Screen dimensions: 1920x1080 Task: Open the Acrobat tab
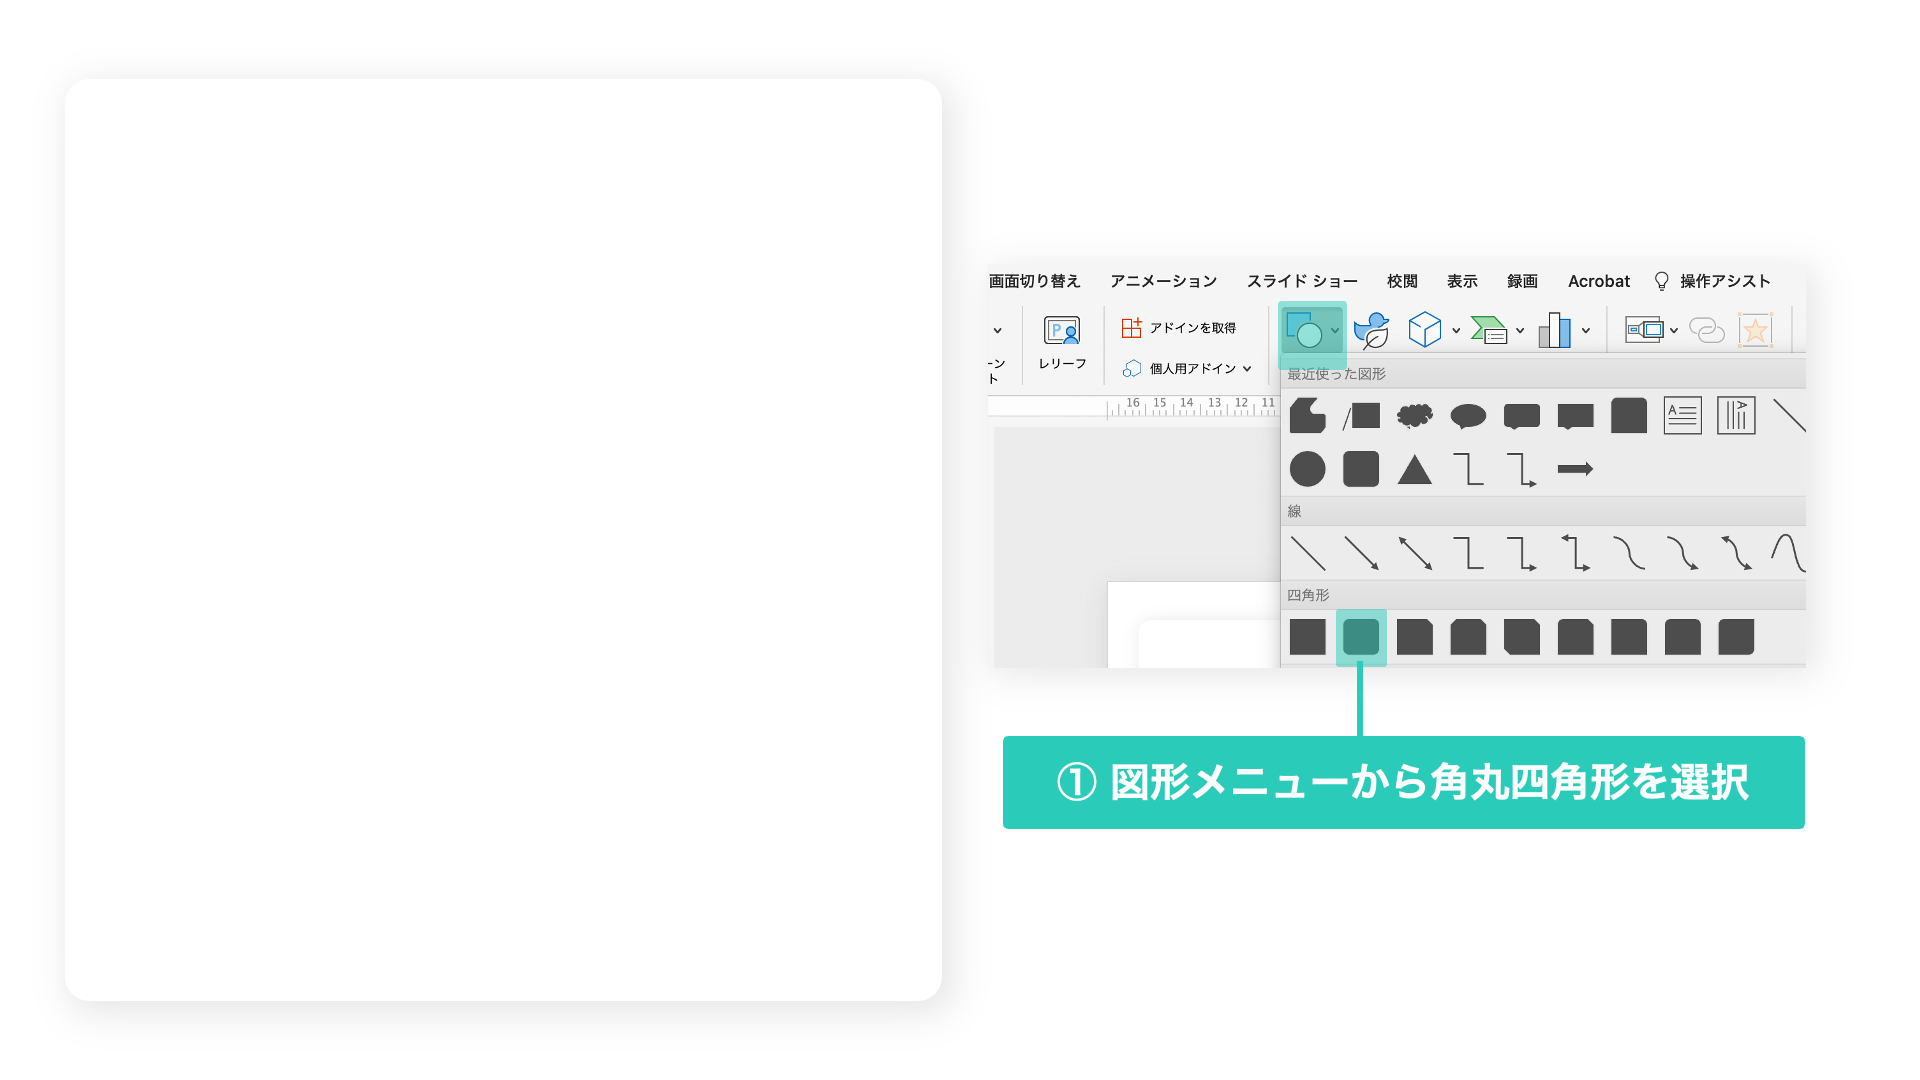coord(1599,281)
